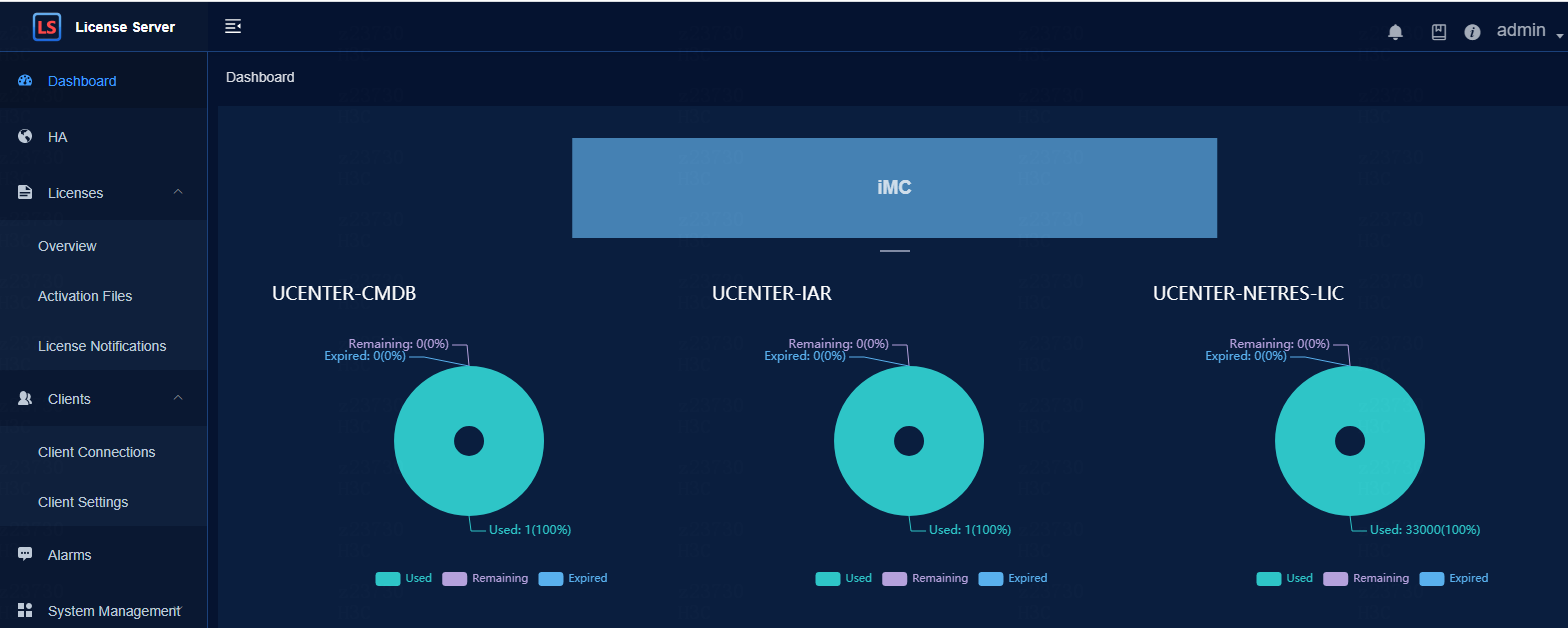
Task: Open Activation Files page
Action: click(x=104, y=296)
